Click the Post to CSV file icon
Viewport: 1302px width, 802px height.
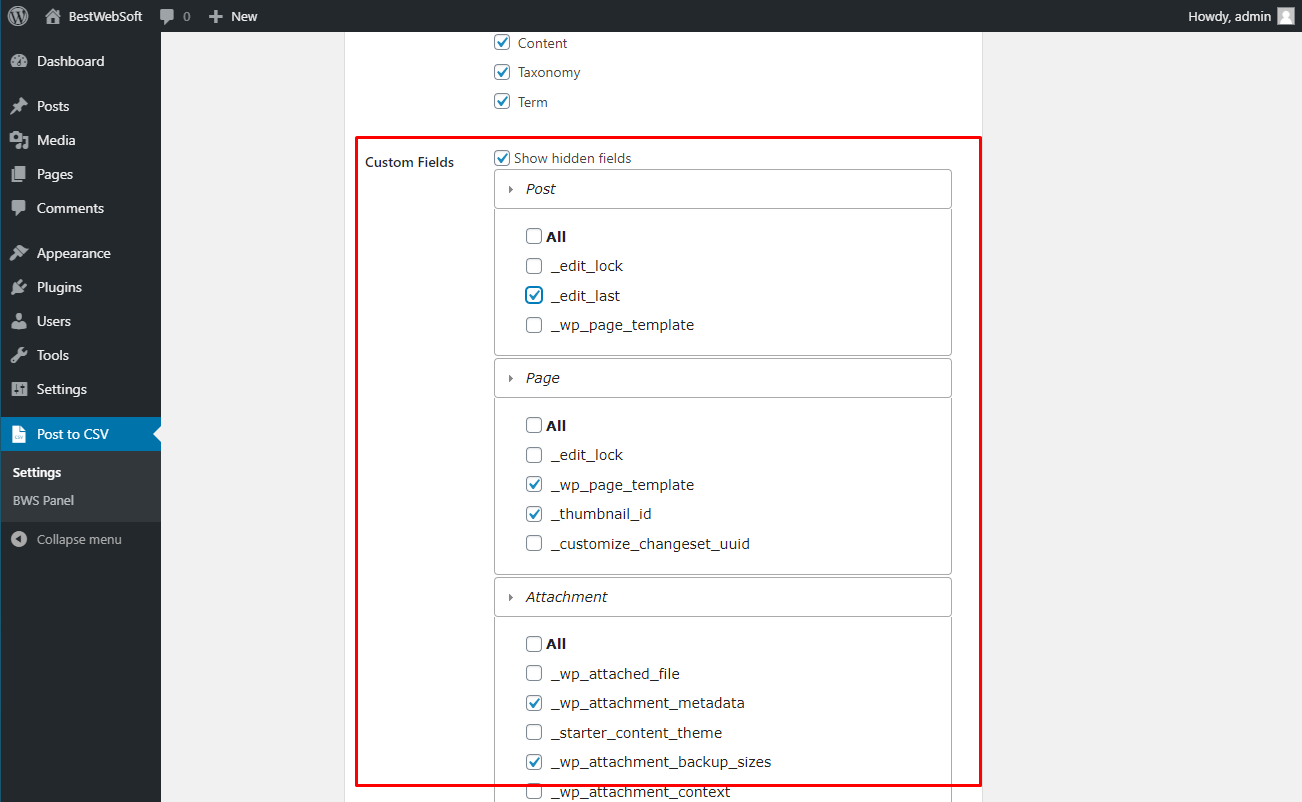tap(19, 434)
